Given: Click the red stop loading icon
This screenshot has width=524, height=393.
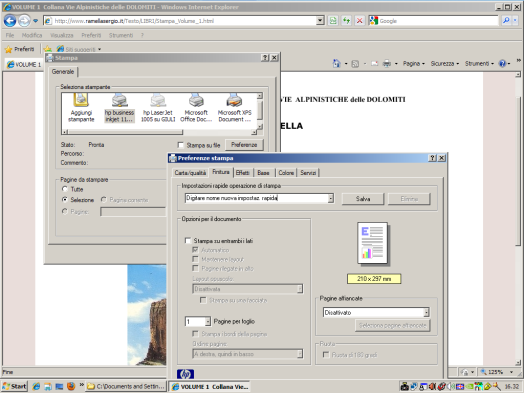Looking at the screenshot, I should (x=359, y=21).
